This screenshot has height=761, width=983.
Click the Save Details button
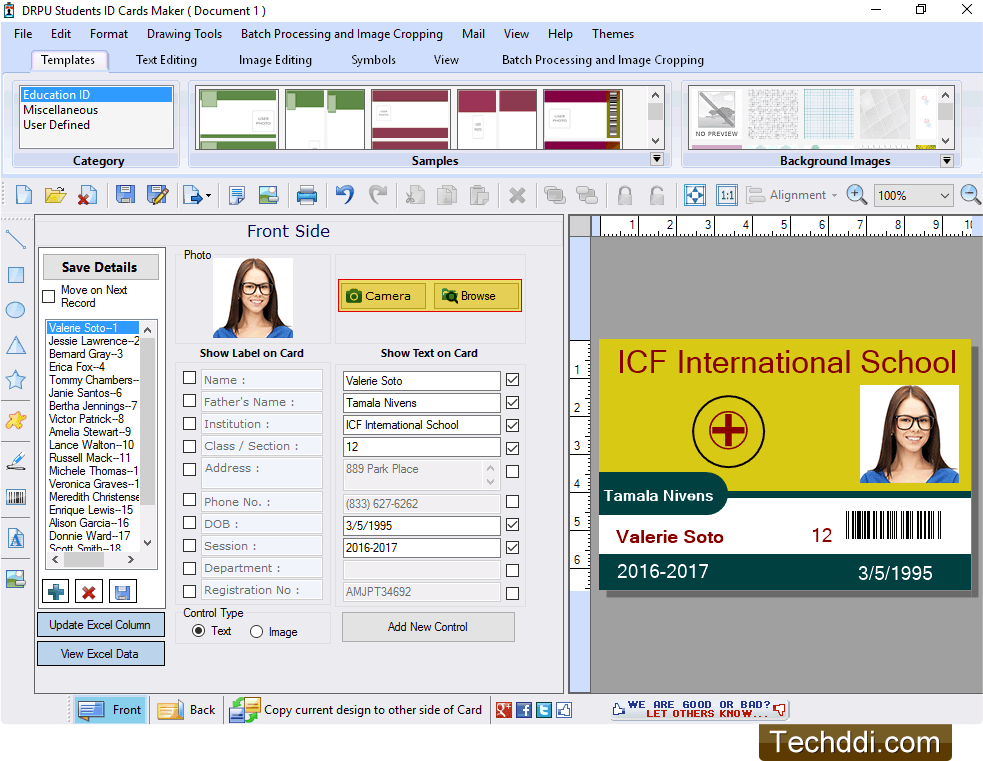pyautogui.click(x=100, y=267)
